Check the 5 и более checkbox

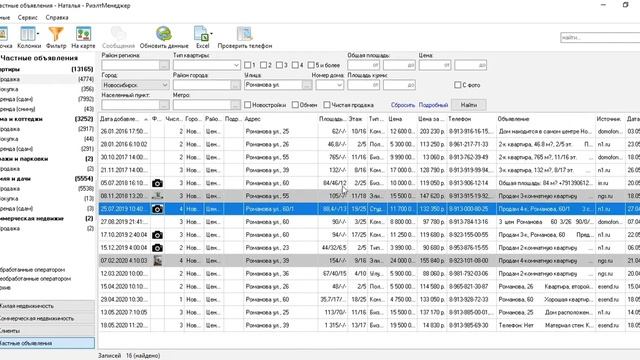(x=311, y=65)
